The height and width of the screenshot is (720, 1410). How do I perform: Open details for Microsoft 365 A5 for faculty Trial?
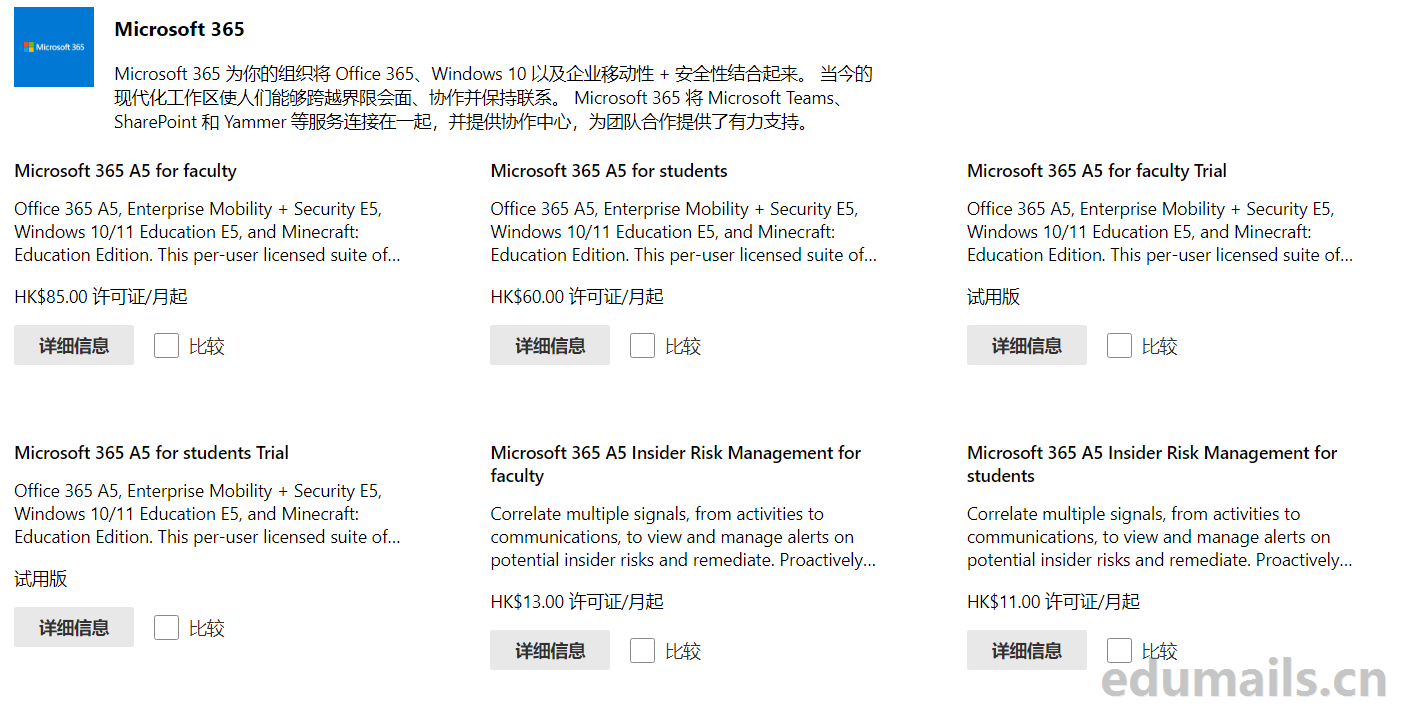1026,345
